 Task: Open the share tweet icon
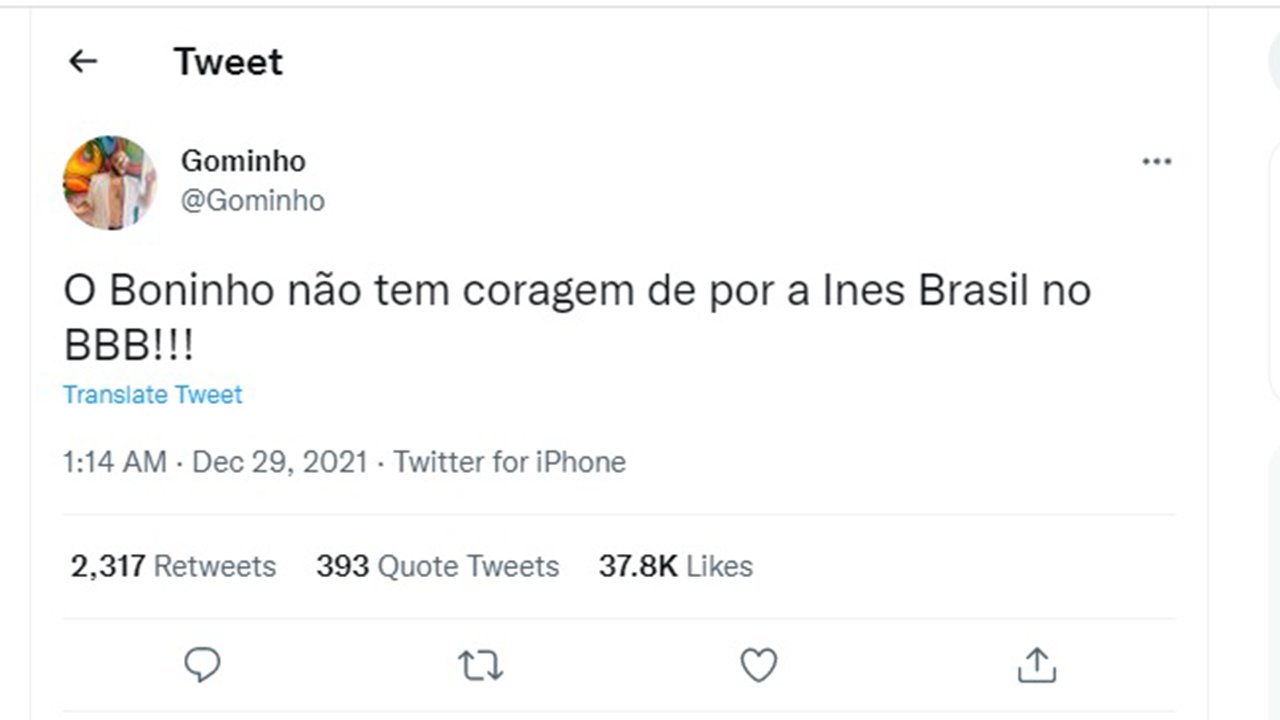click(x=1036, y=665)
